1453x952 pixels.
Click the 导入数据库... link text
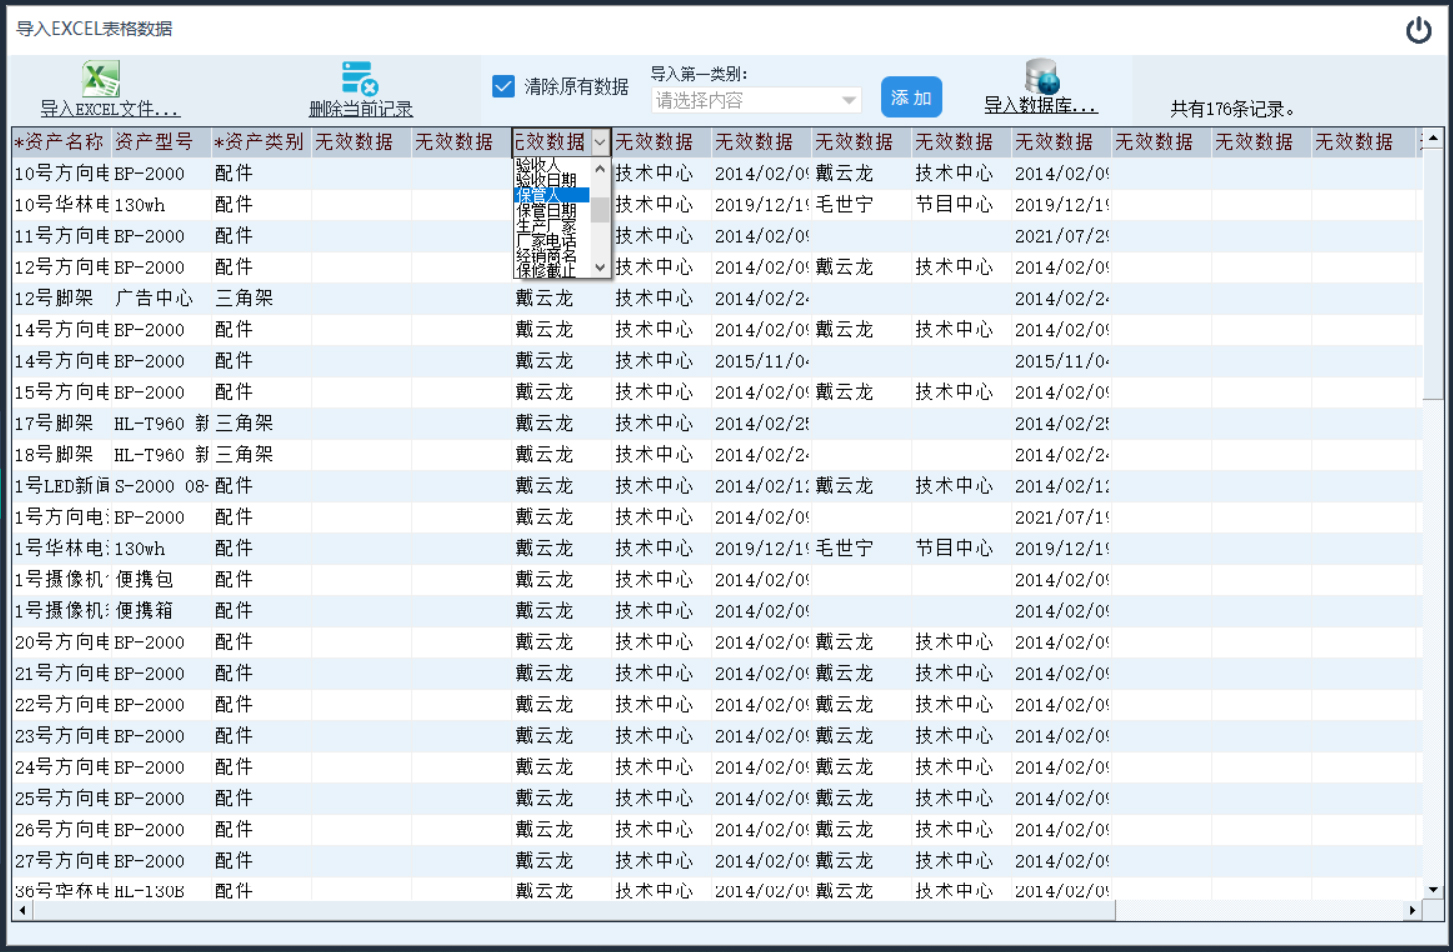point(1041,106)
